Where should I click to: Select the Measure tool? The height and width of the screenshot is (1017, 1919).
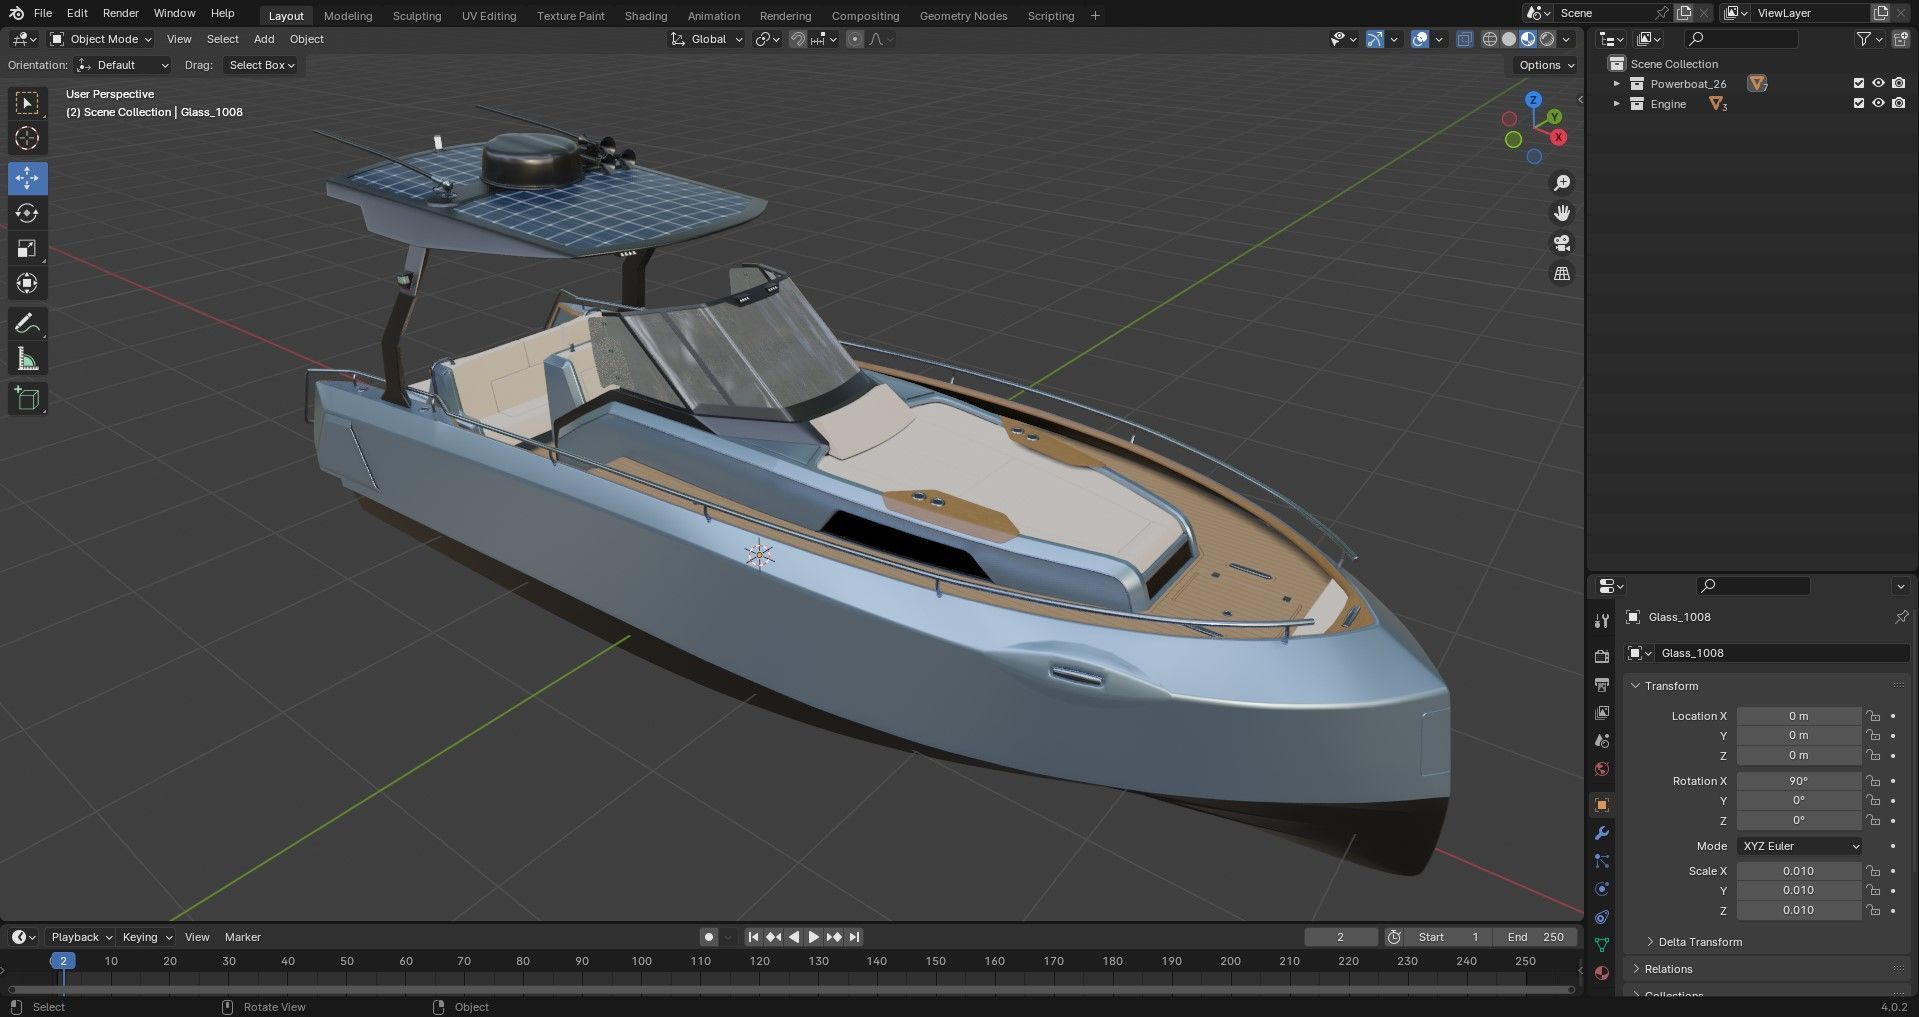coord(27,359)
